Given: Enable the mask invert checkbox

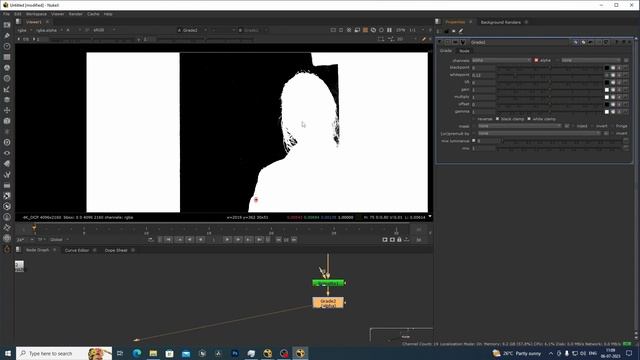Looking at the screenshot, I should tap(592, 126).
